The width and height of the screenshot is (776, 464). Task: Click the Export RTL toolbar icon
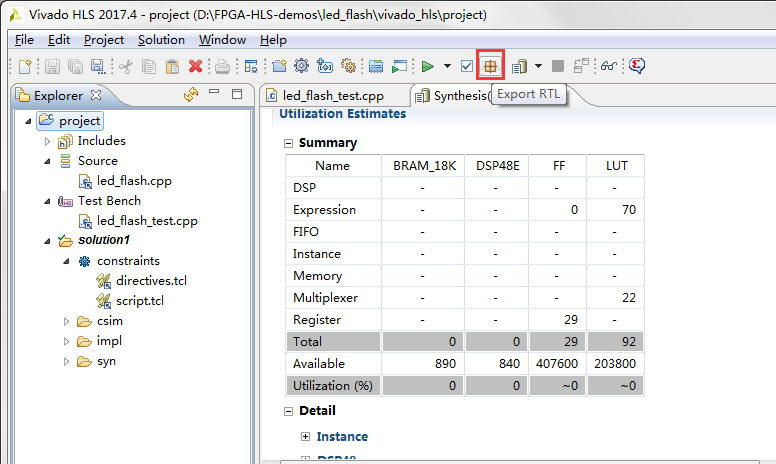click(490, 66)
